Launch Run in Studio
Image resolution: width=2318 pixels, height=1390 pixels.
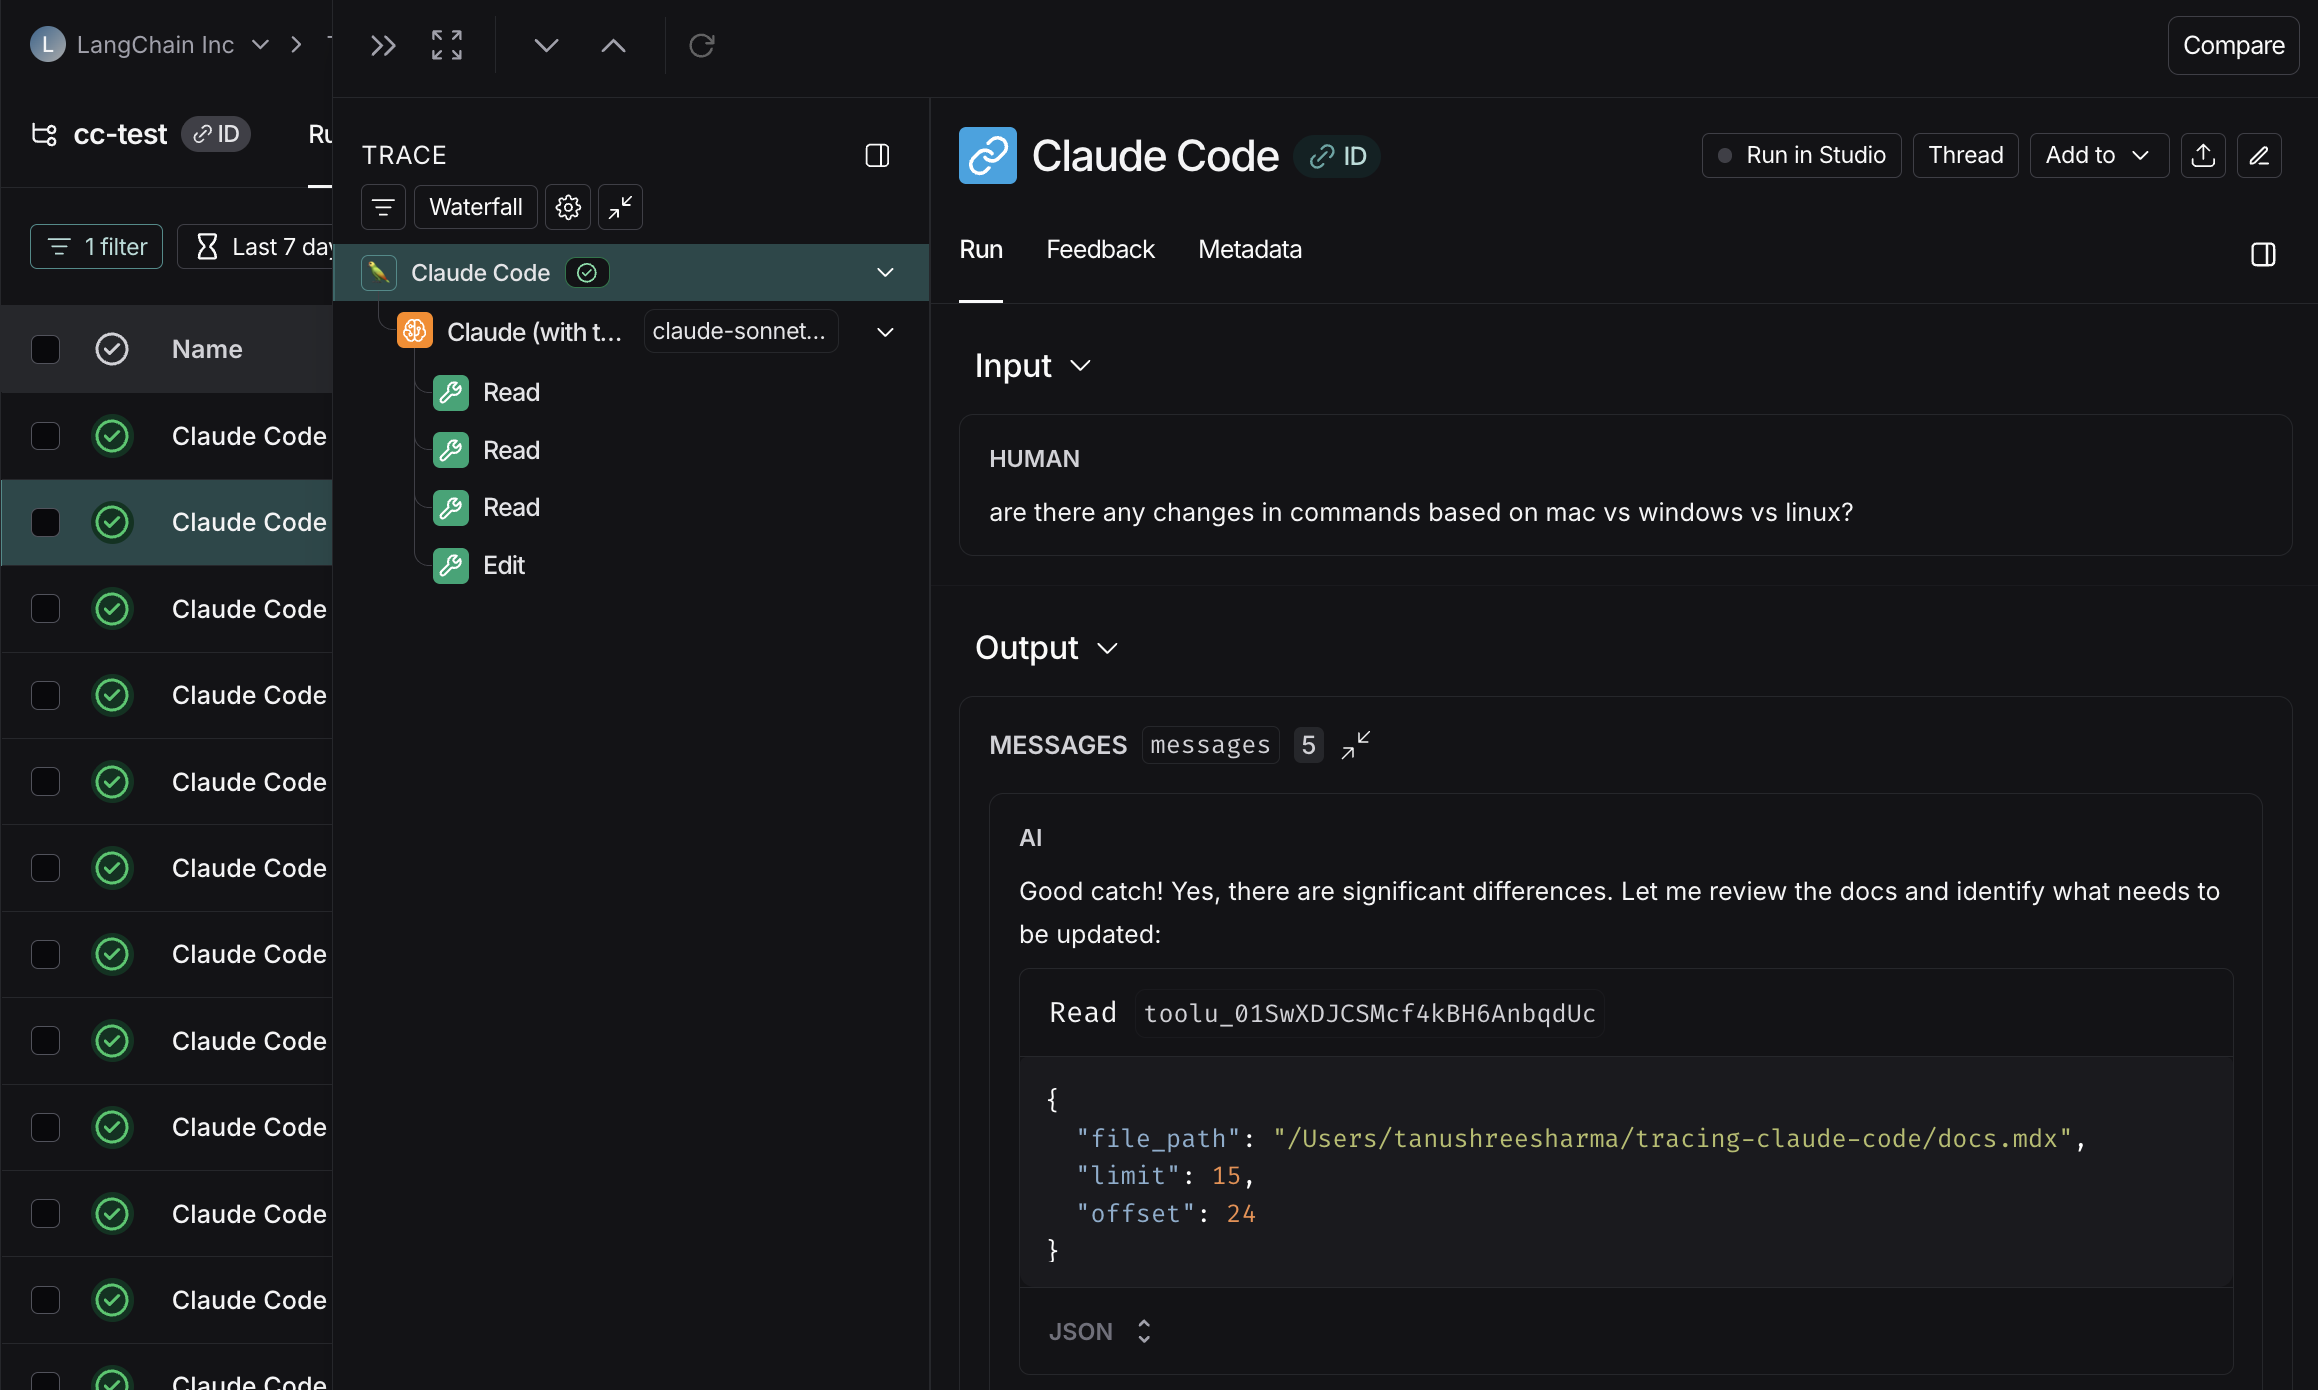pyautogui.click(x=1801, y=155)
